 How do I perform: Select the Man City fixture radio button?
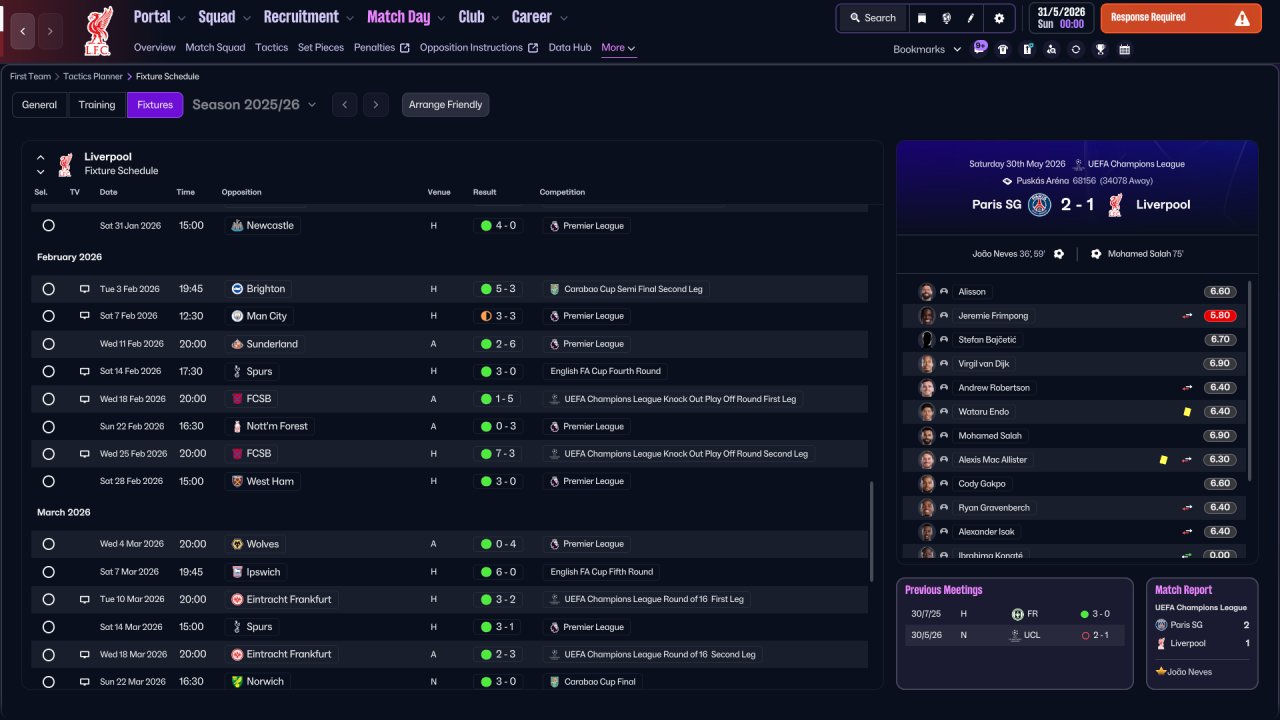tap(48, 316)
